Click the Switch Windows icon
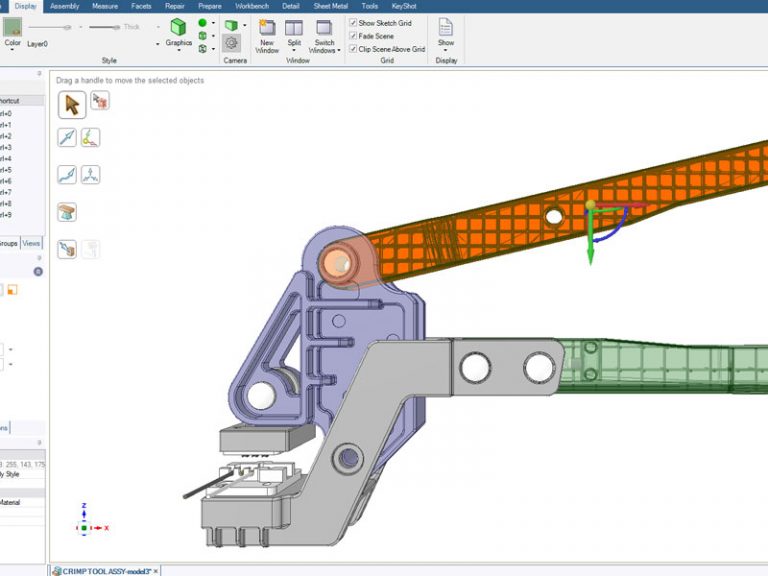This screenshot has height=576, width=768. (x=324, y=28)
